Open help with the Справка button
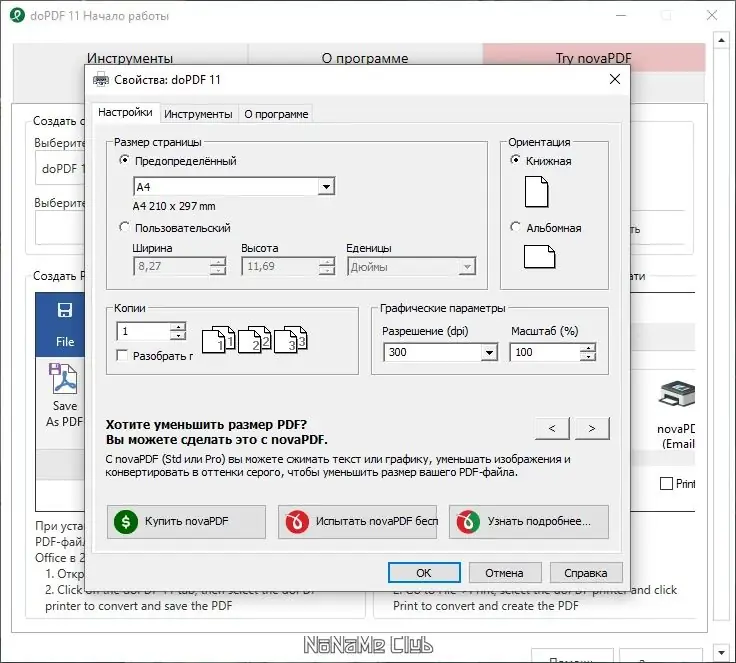The width and height of the screenshot is (736, 663). (586, 573)
